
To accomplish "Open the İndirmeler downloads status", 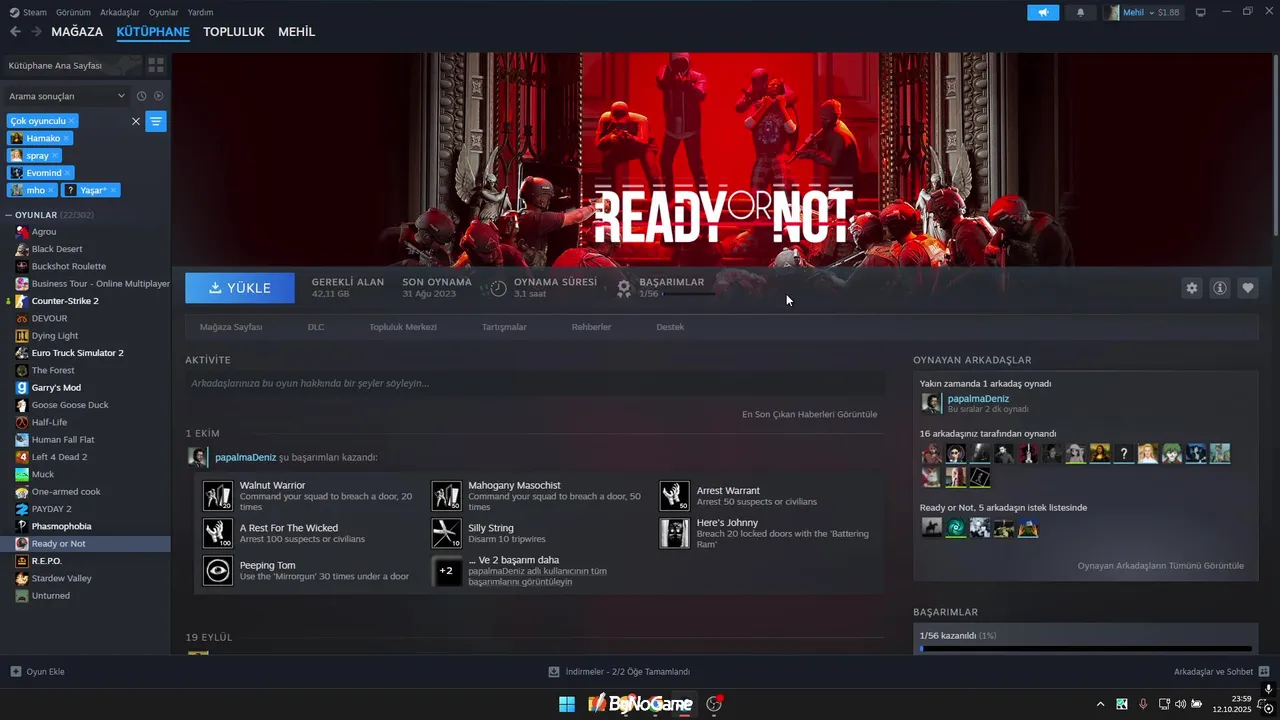I will click(x=619, y=672).
